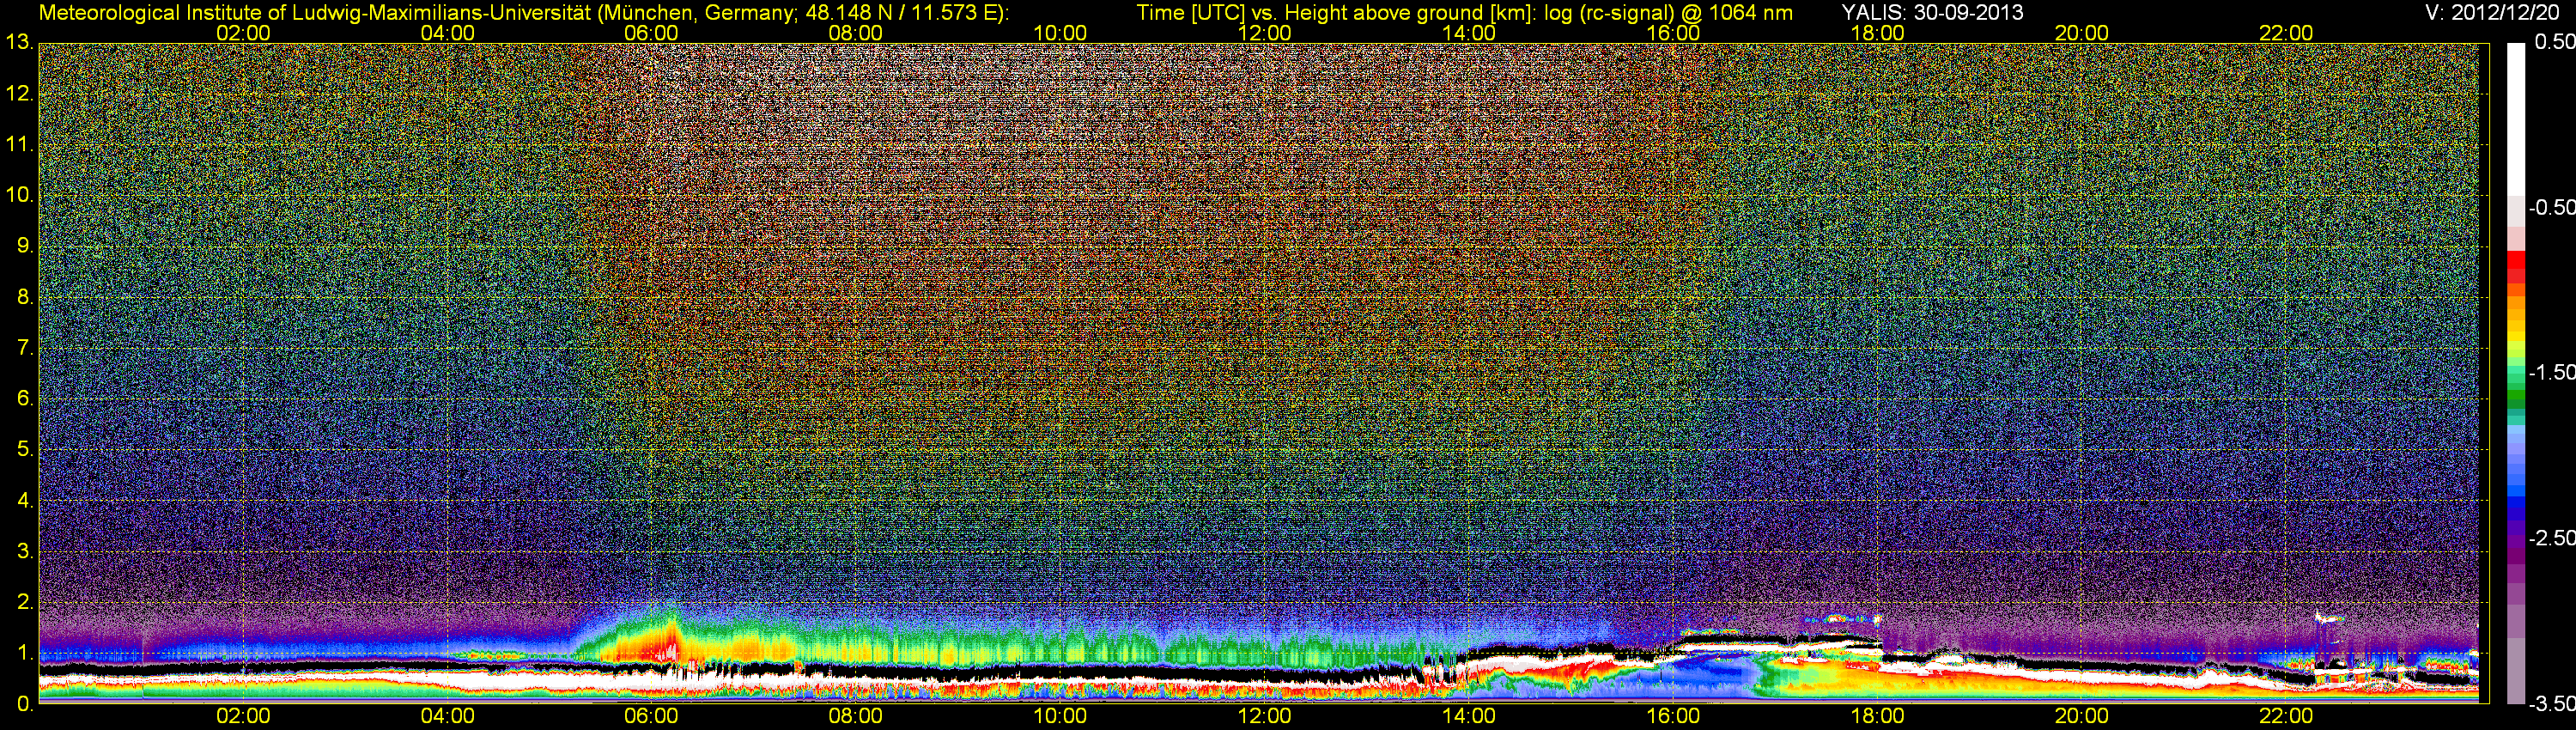The width and height of the screenshot is (2576, 730).
Task: Click the 7 km height axis label
Action: pos(25,348)
